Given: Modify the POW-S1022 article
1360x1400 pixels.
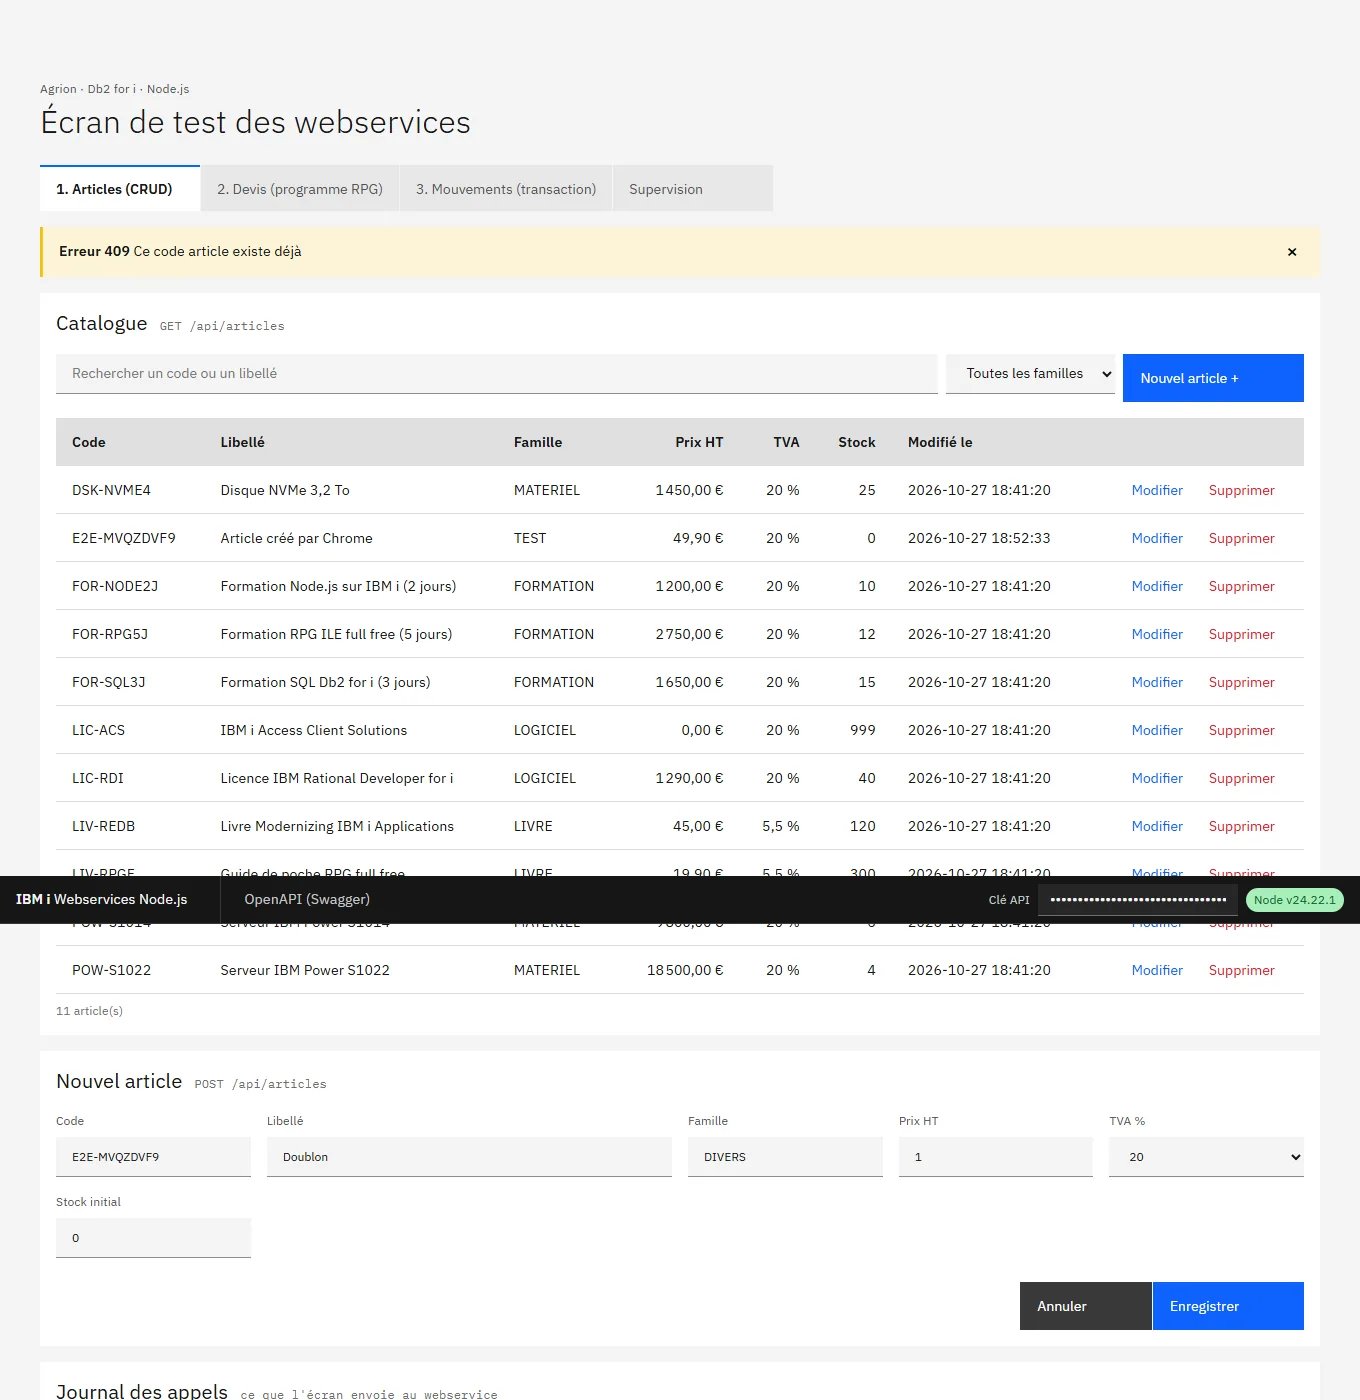Looking at the screenshot, I should click(x=1157, y=970).
